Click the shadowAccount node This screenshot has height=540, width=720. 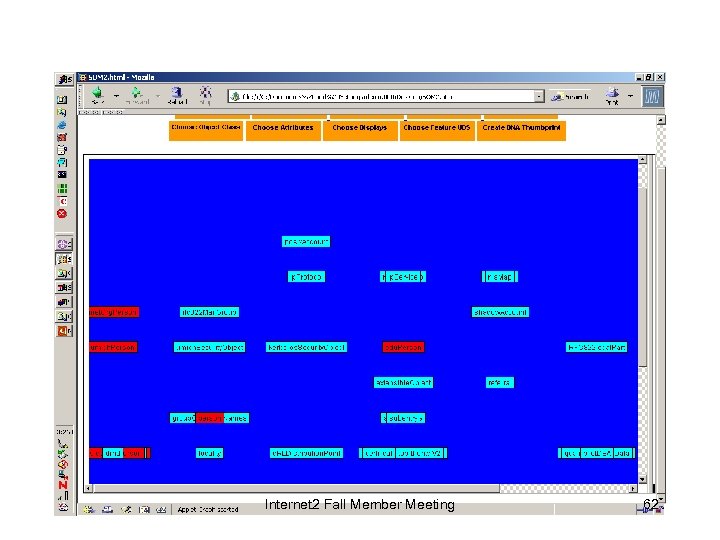tap(500, 312)
